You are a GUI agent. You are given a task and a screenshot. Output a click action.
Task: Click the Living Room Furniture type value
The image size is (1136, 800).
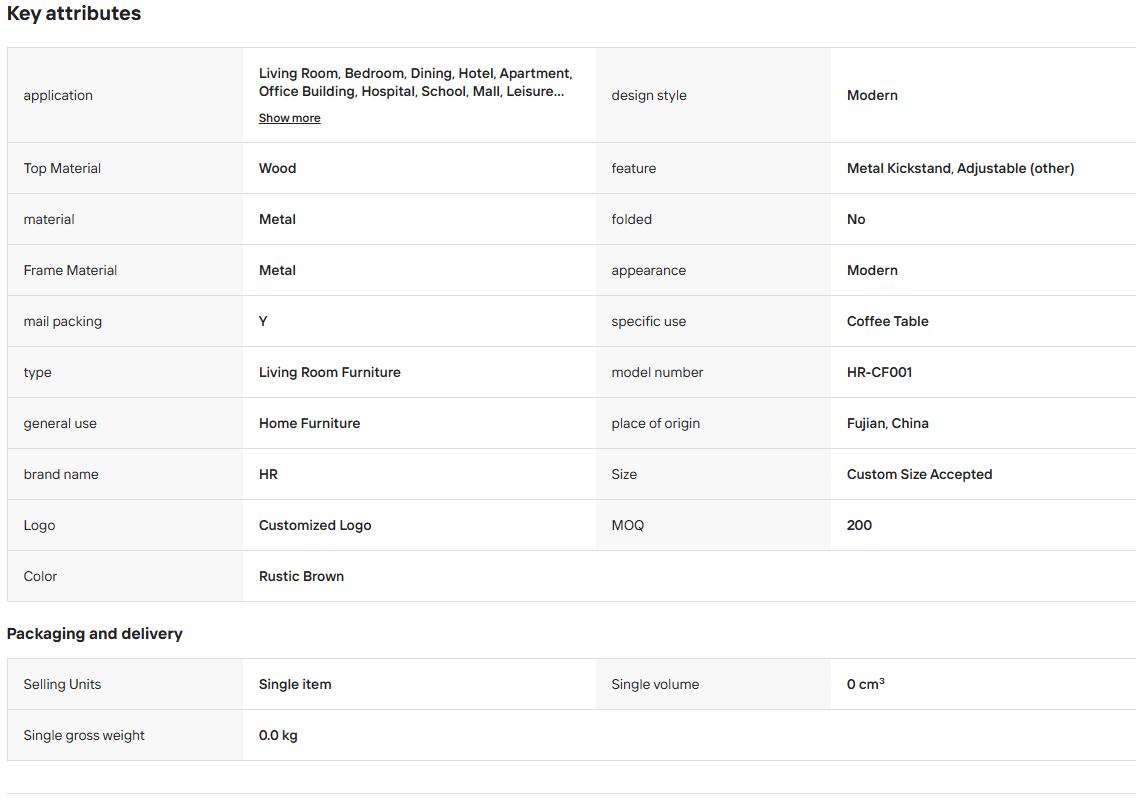330,372
